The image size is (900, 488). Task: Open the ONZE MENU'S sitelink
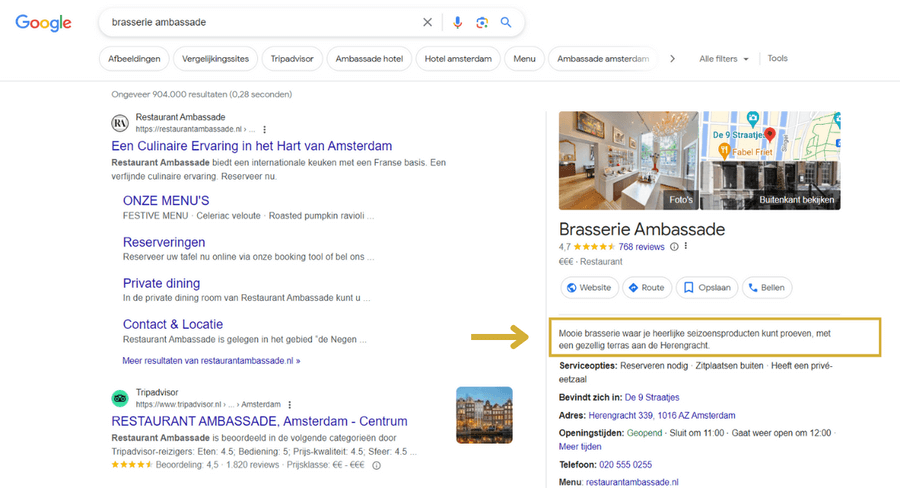point(166,201)
